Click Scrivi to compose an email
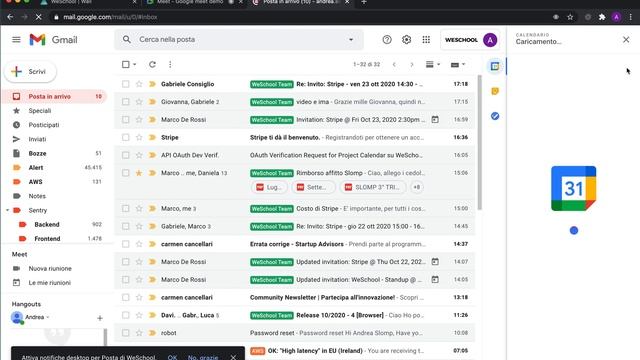Viewport: 640px width, 360px height. (30, 71)
